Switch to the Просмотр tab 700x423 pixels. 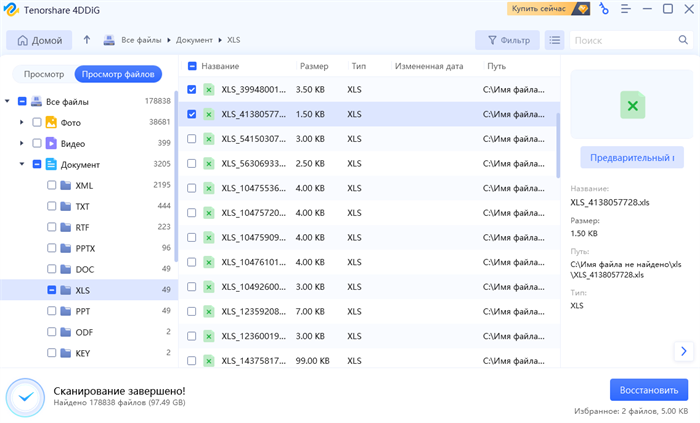[x=44, y=74]
